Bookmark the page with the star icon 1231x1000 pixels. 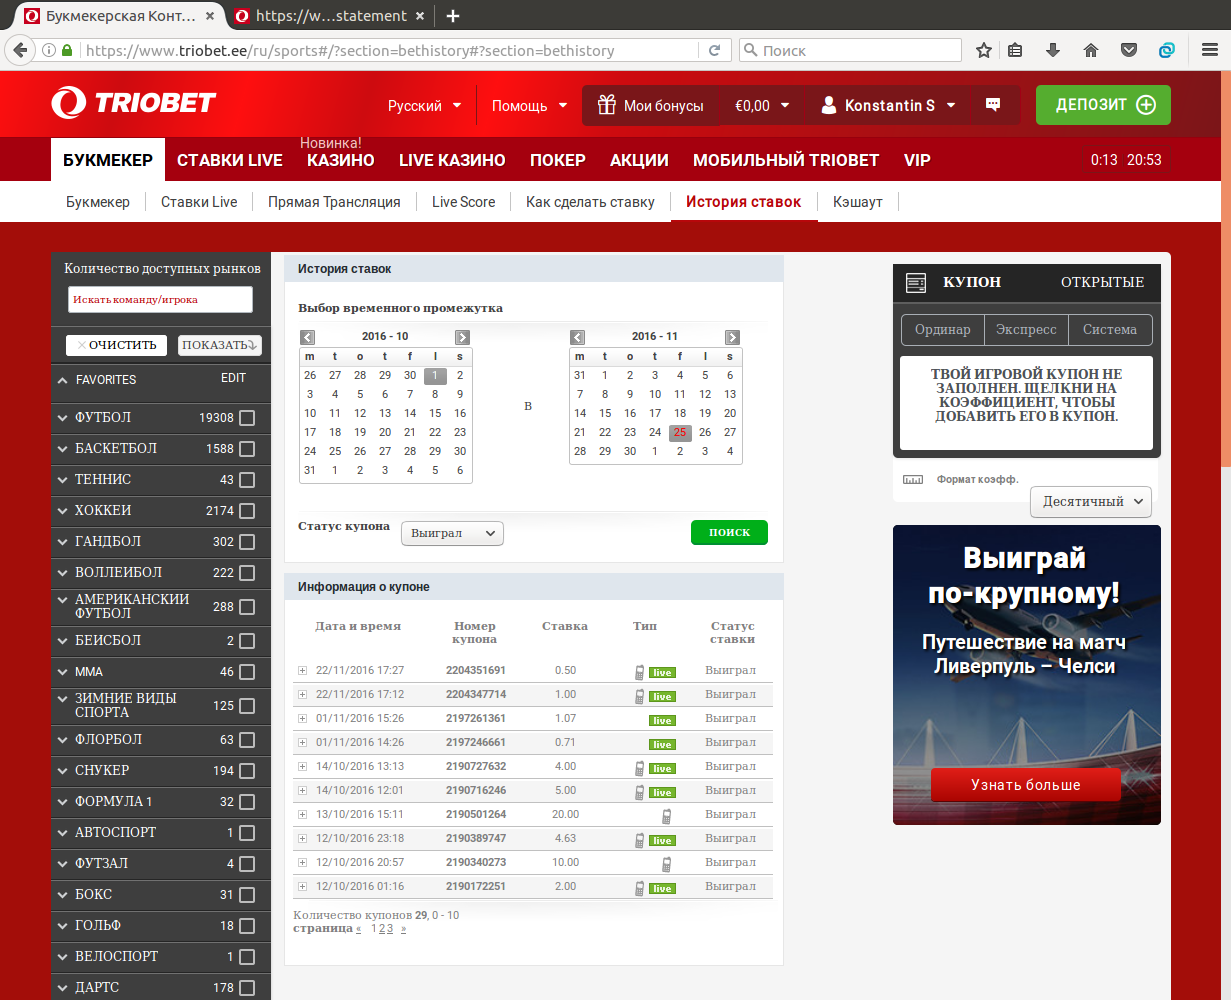pos(984,50)
